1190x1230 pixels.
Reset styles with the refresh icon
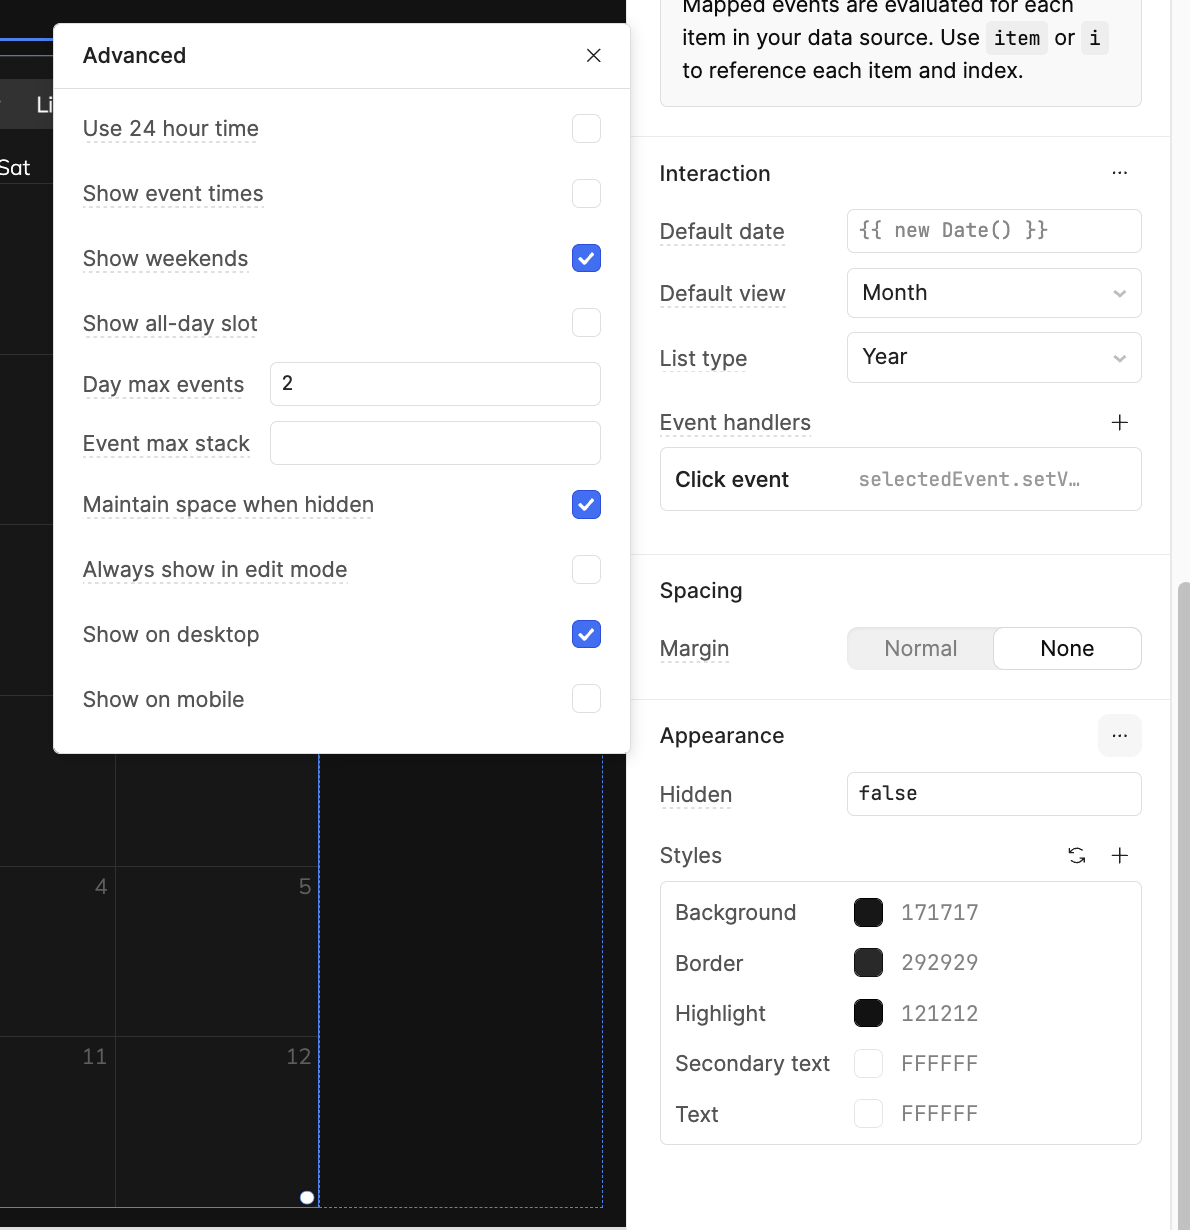coord(1076,856)
